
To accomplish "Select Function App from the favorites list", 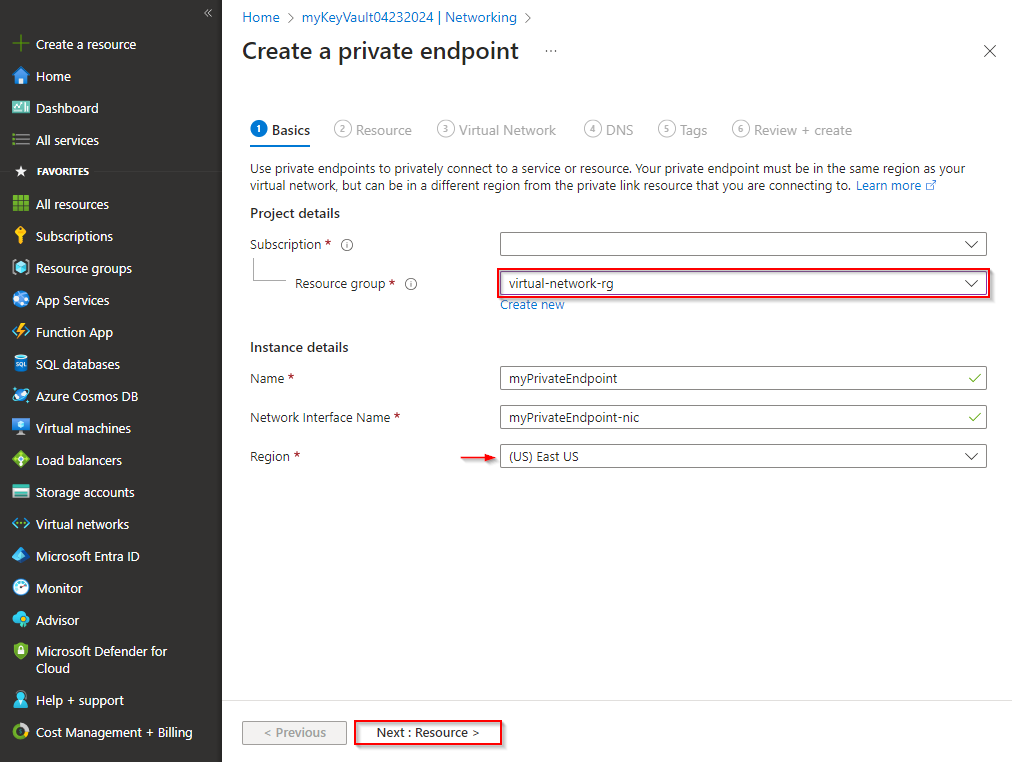I will (75, 331).
